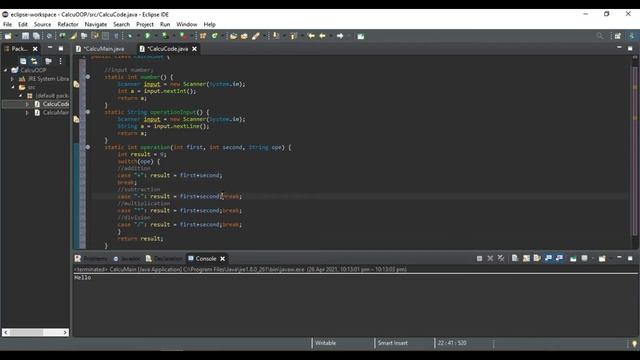Click the Run with Coverage toolbar icon
This screenshot has height=360, width=640.
pos(165,36)
